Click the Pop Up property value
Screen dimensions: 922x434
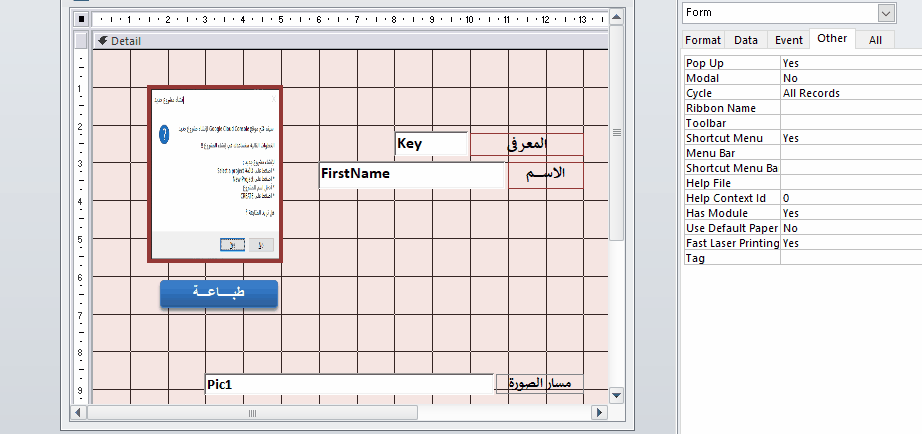tap(850, 62)
